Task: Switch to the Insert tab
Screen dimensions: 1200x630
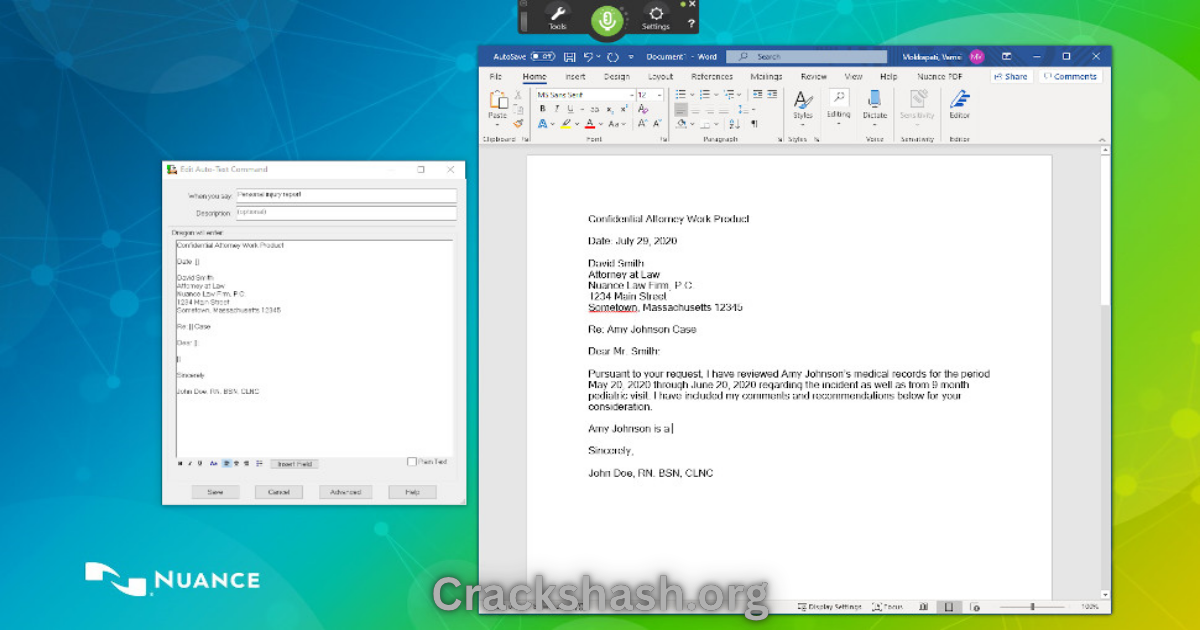Action: [x=575, y=76]
